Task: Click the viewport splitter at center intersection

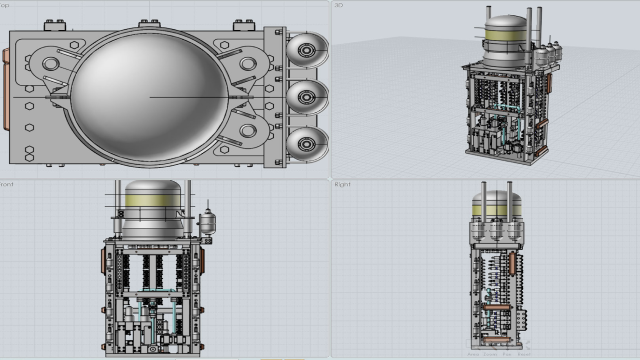Action: point(330,179)
